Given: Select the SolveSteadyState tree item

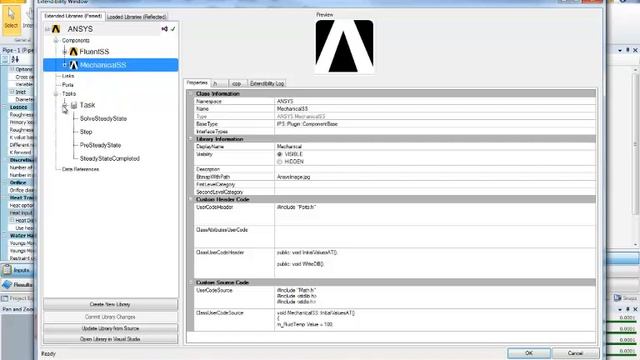Looking at the screenshot, I should (103, 119).
